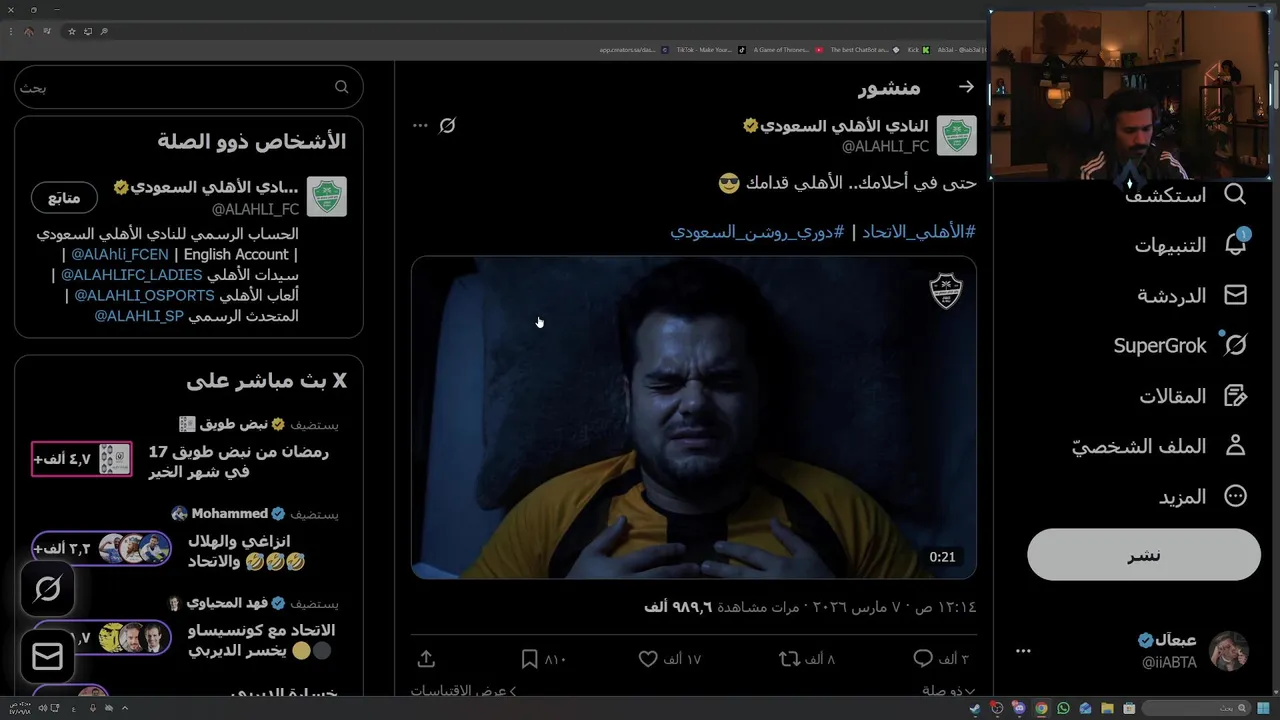Click the club logo watermark on video
The width and height of the screenshot is (1280, 720).
(946, 291)
